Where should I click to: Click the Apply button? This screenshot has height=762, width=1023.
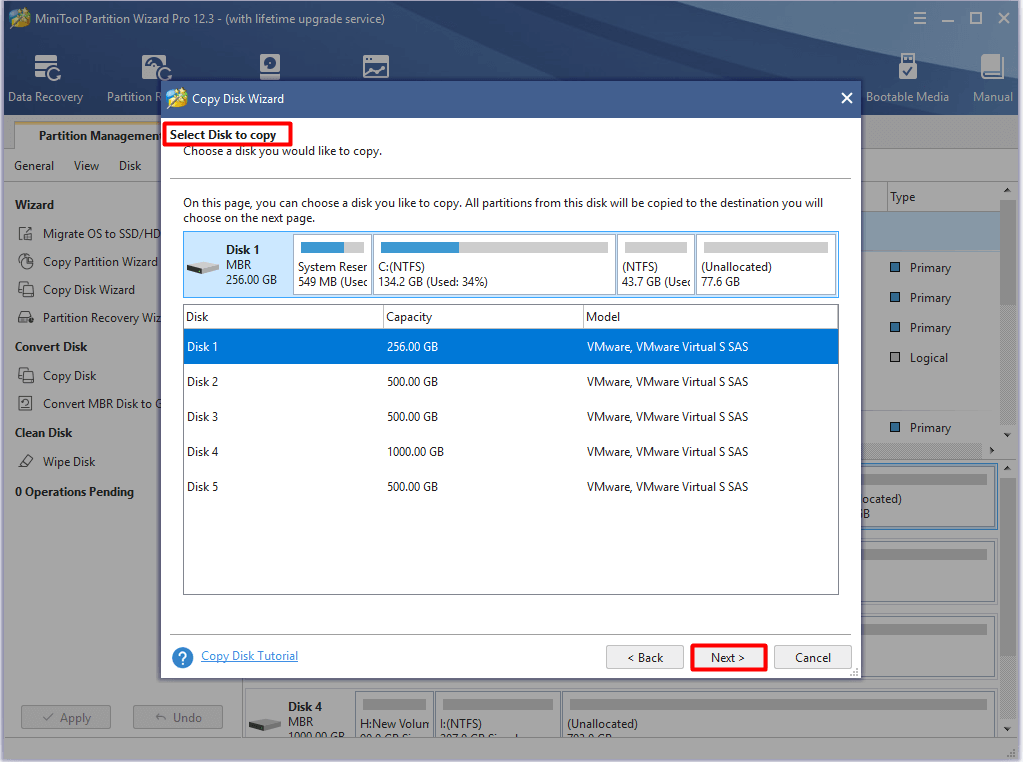click(66, 718)
